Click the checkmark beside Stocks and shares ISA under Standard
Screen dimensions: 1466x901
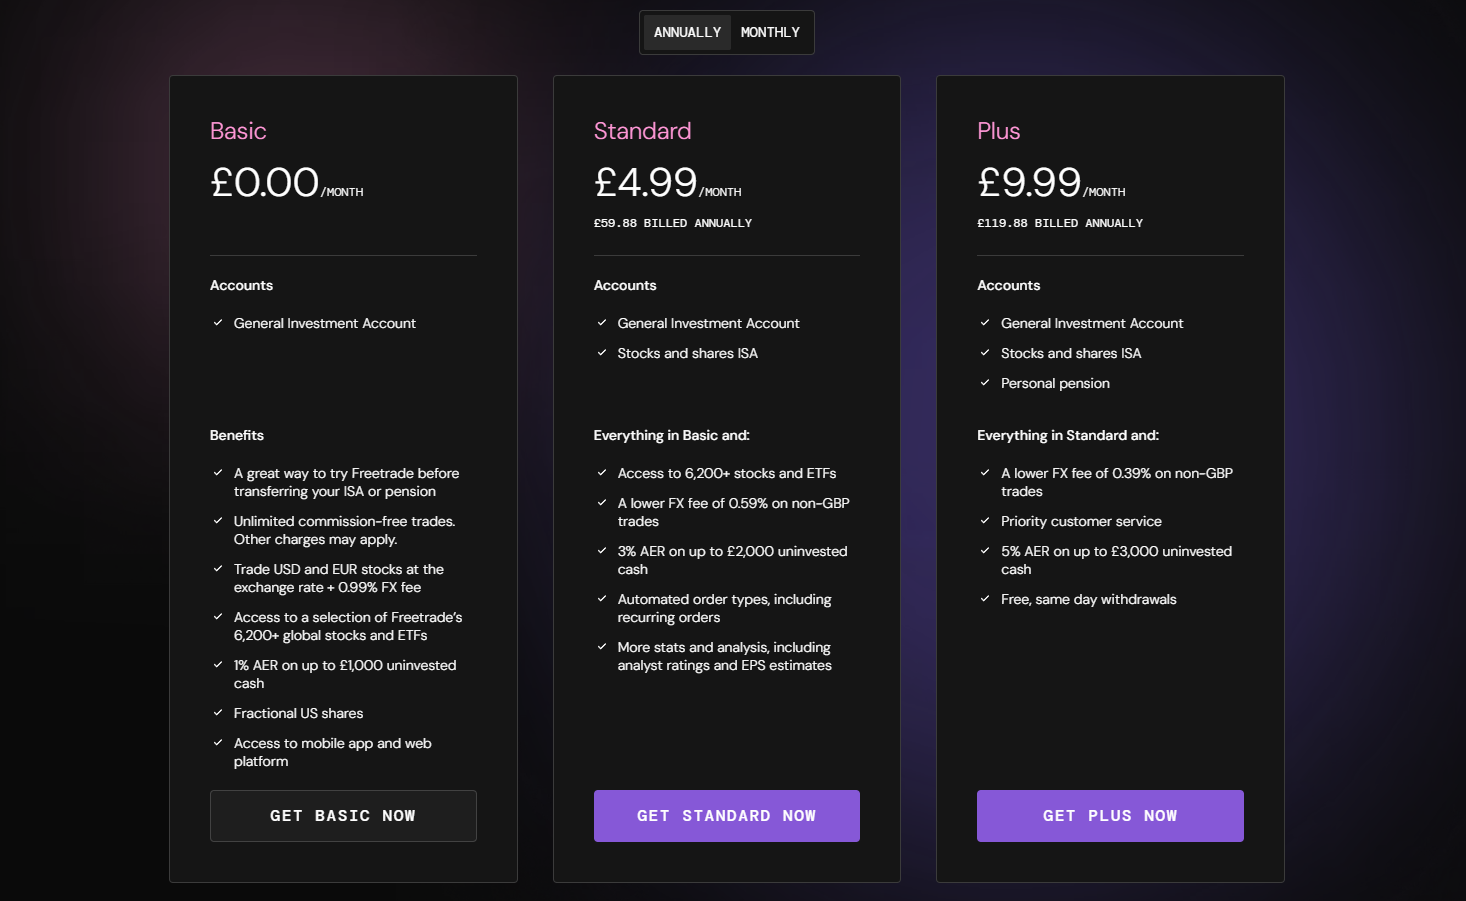tap(601, 353)
